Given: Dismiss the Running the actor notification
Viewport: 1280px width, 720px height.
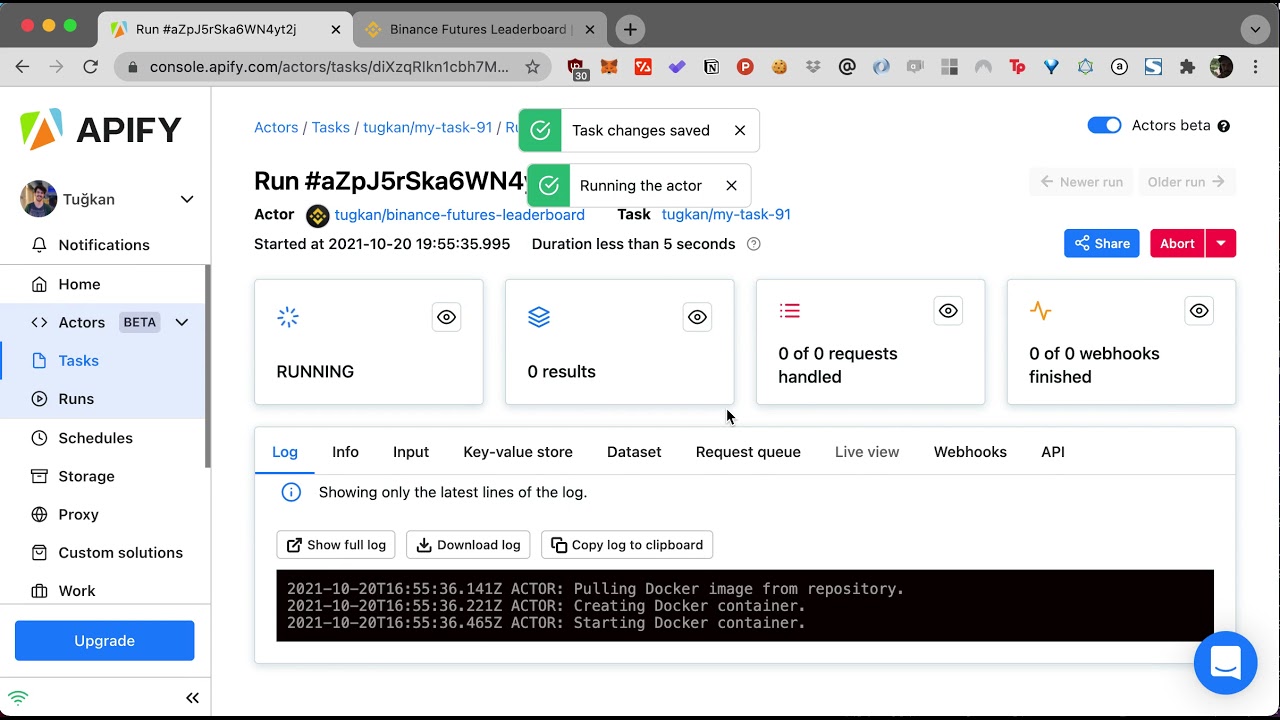Looking at the screenshot, I should coord(731,185).
